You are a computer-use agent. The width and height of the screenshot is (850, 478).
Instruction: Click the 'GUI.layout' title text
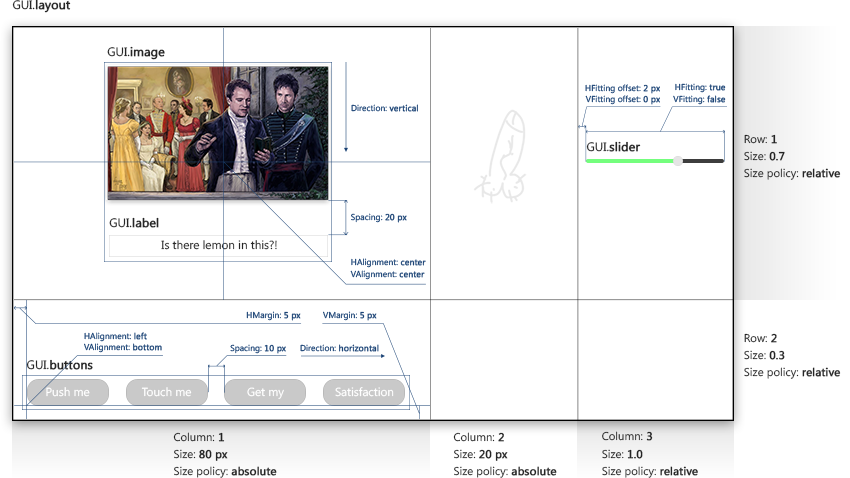(41, 6)
